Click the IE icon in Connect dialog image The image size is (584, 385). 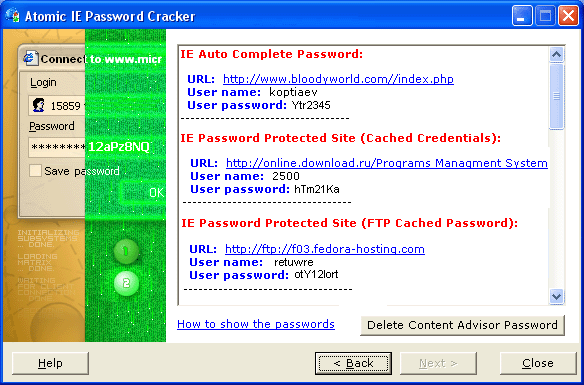31,58
